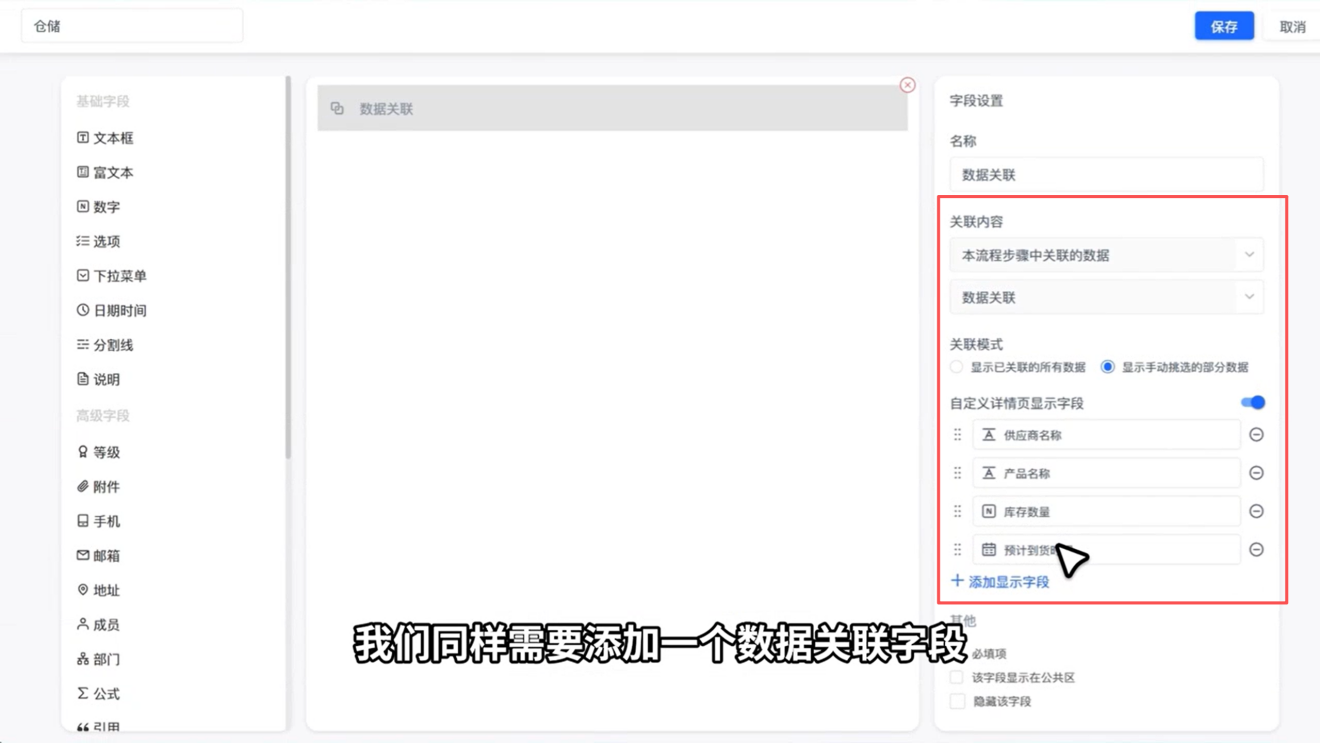Image resolution: width=1320 pixels, height=743 pixels.
Task: Toggle off 自定义详情页显示字段 switch
Action: [1253, 403]
